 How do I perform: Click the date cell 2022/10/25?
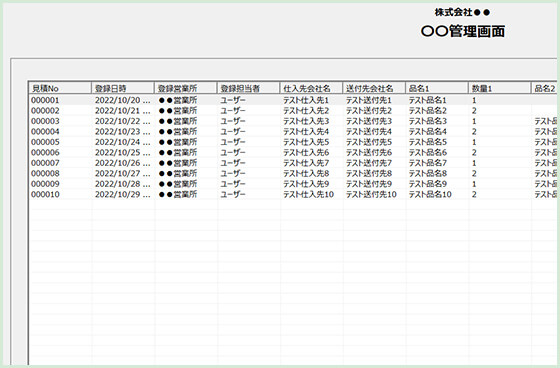(x=122, y=153)
